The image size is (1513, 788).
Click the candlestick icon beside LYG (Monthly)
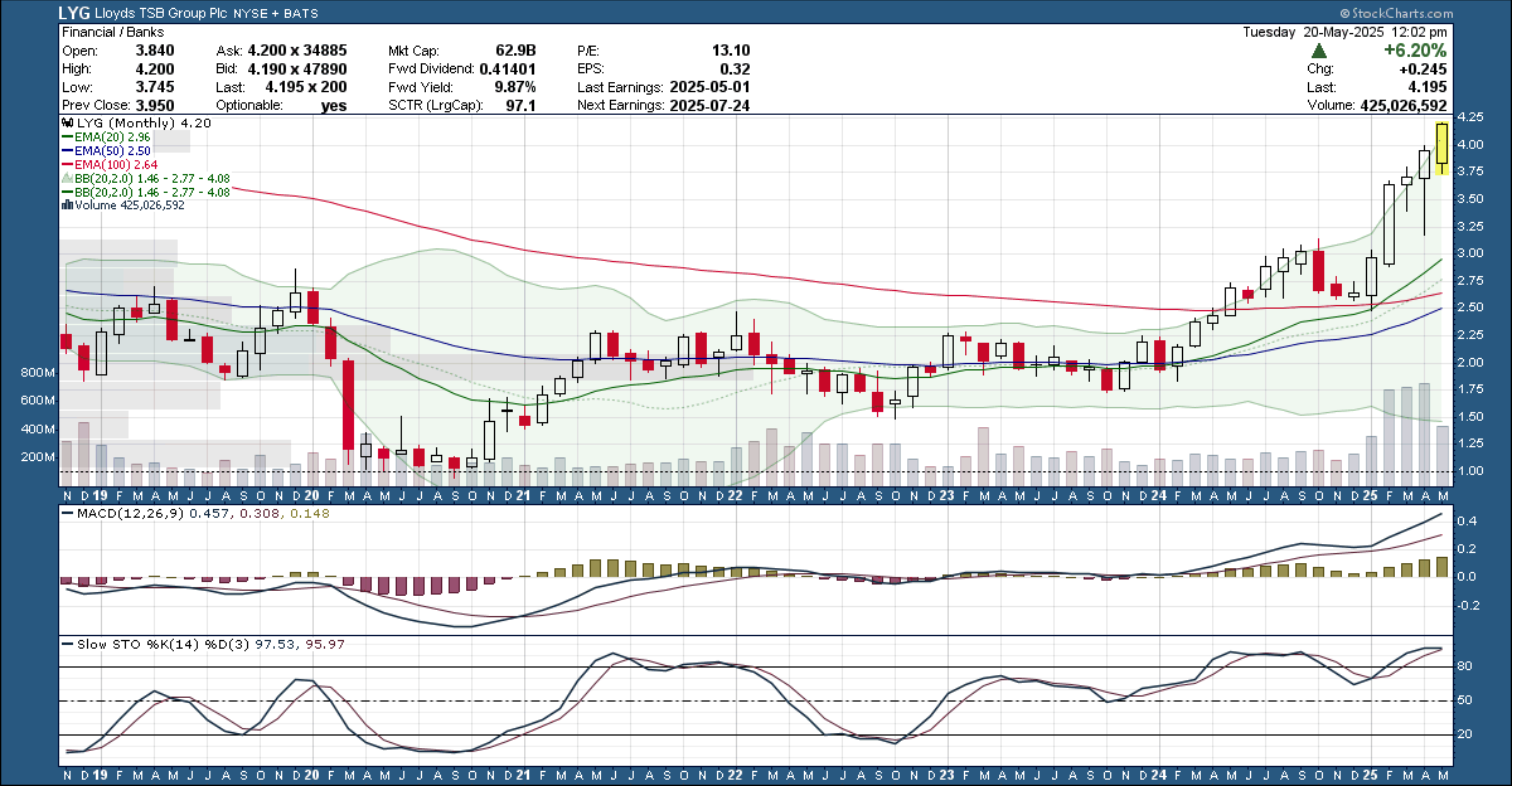(67, 123)
